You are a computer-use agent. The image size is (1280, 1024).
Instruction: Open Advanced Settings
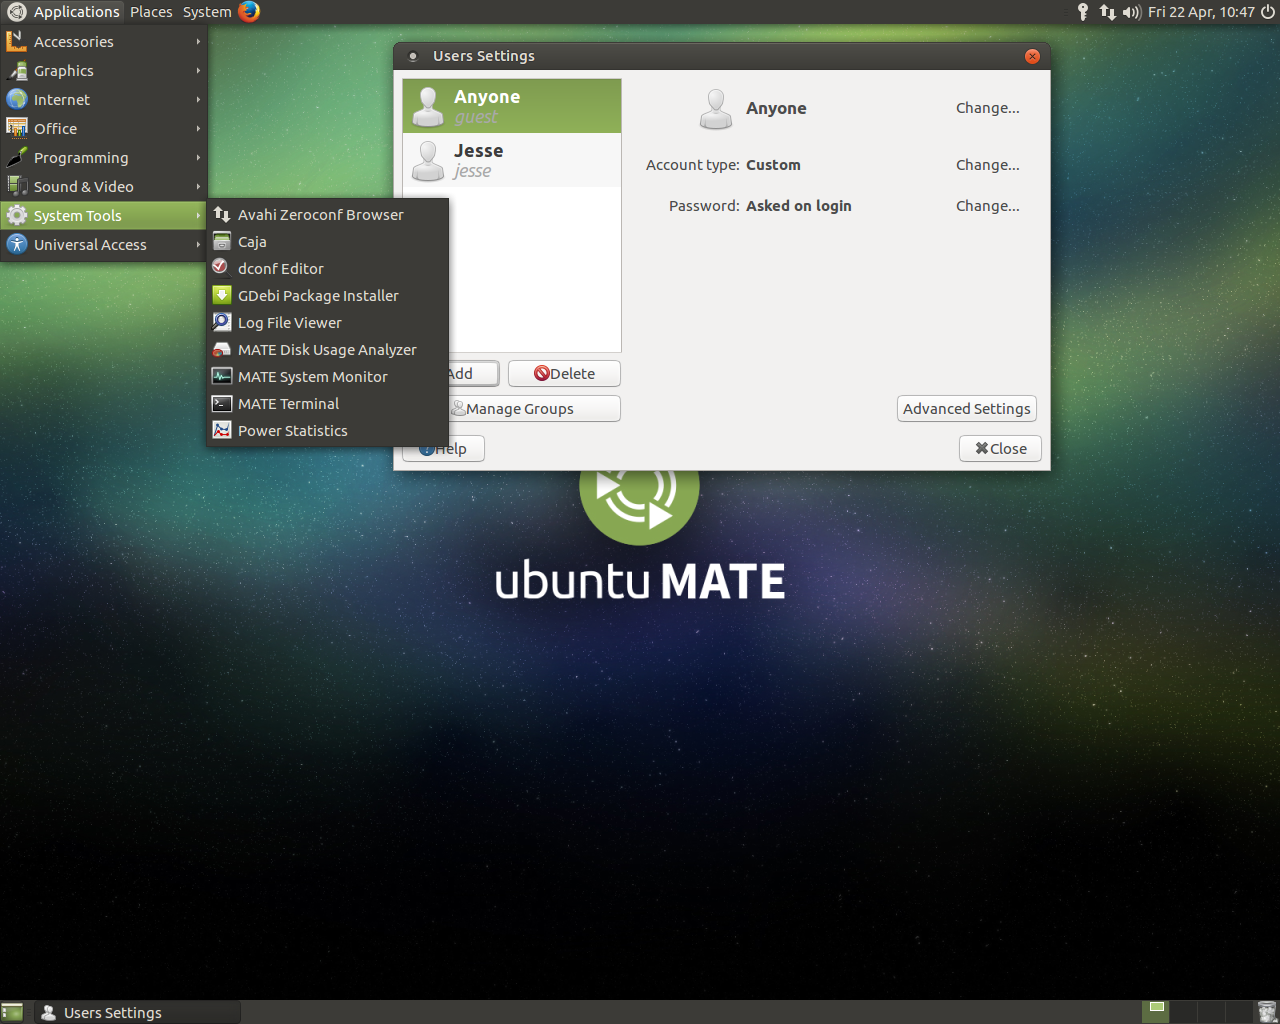coord(967,409)
